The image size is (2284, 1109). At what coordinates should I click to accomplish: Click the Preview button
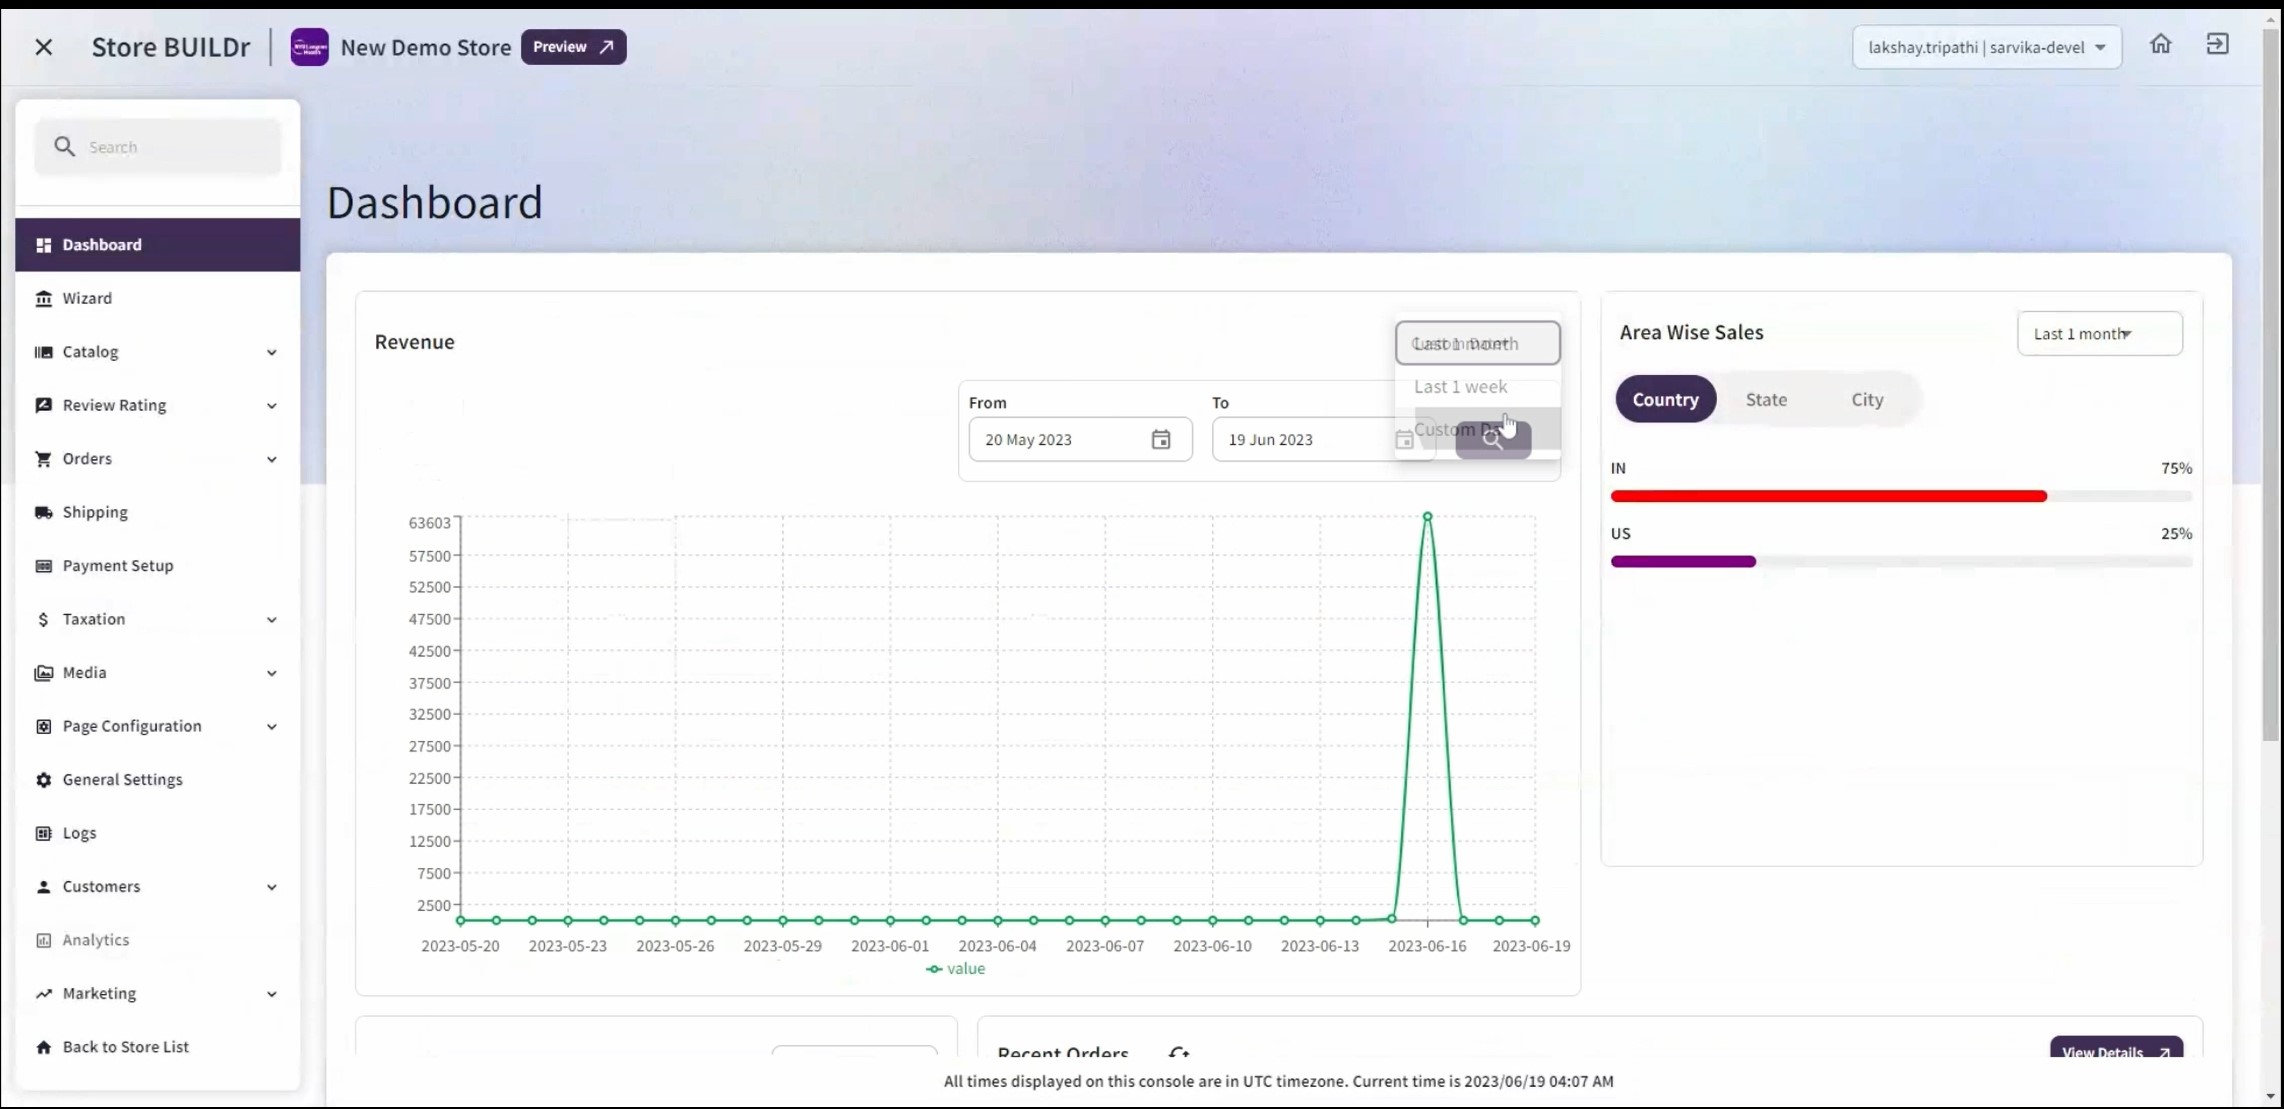point(572,47)
